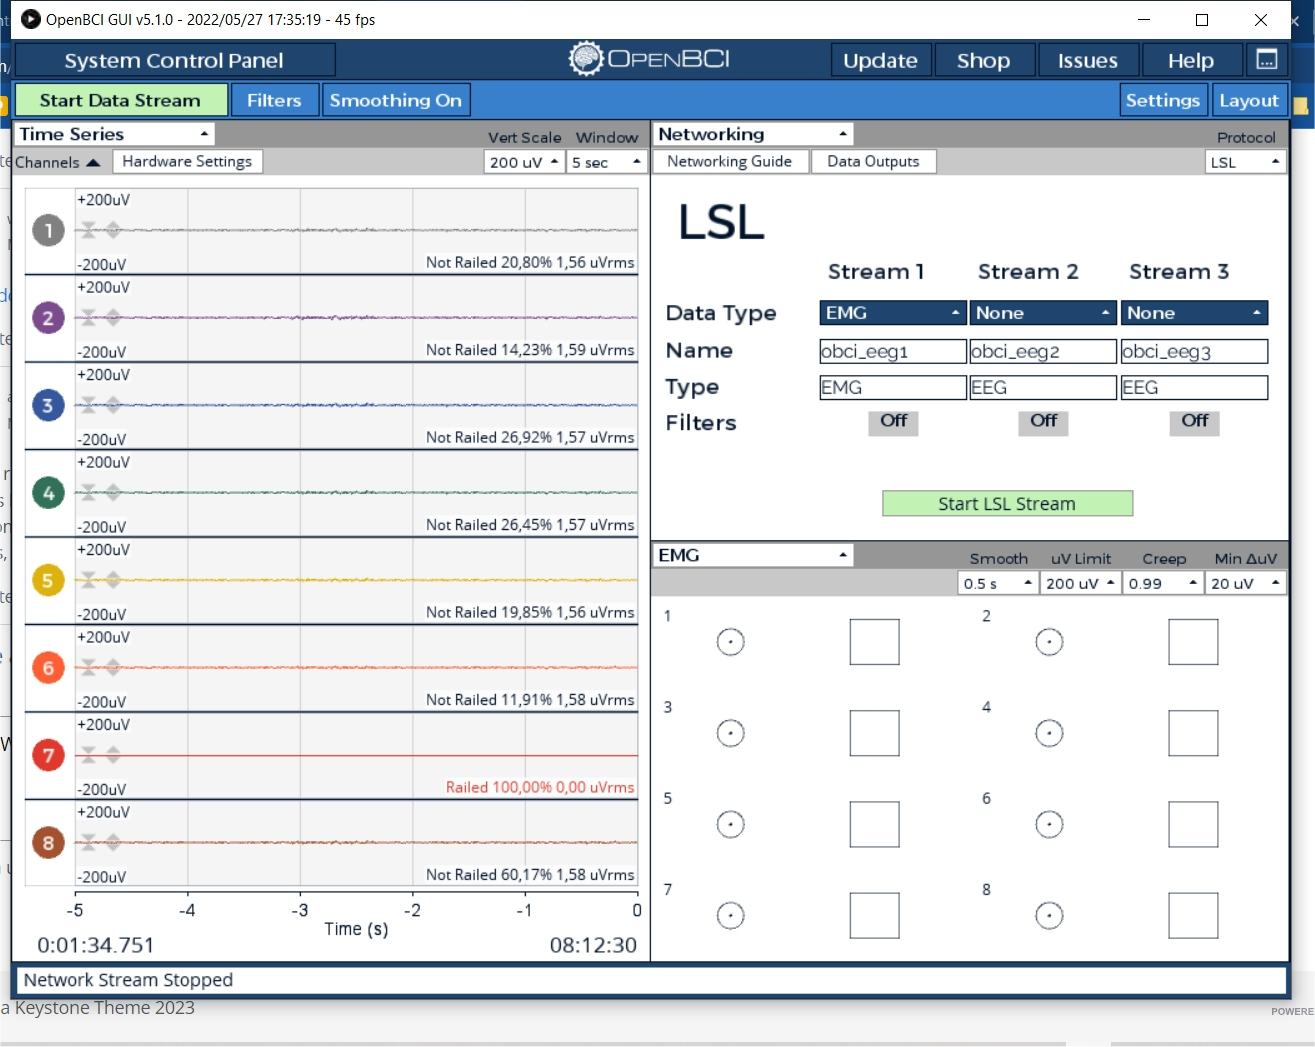Click the impedance hourglass icon on channel 1
The width and height of the screenshot is (1315, 1047).
pyautogui.click(x=89, y=230)
